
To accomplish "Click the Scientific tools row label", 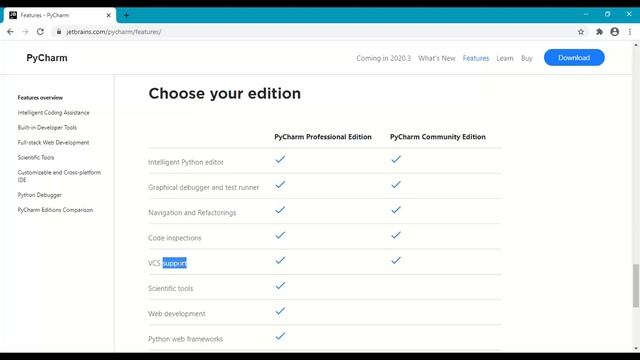I will click(x=171, y=288).
